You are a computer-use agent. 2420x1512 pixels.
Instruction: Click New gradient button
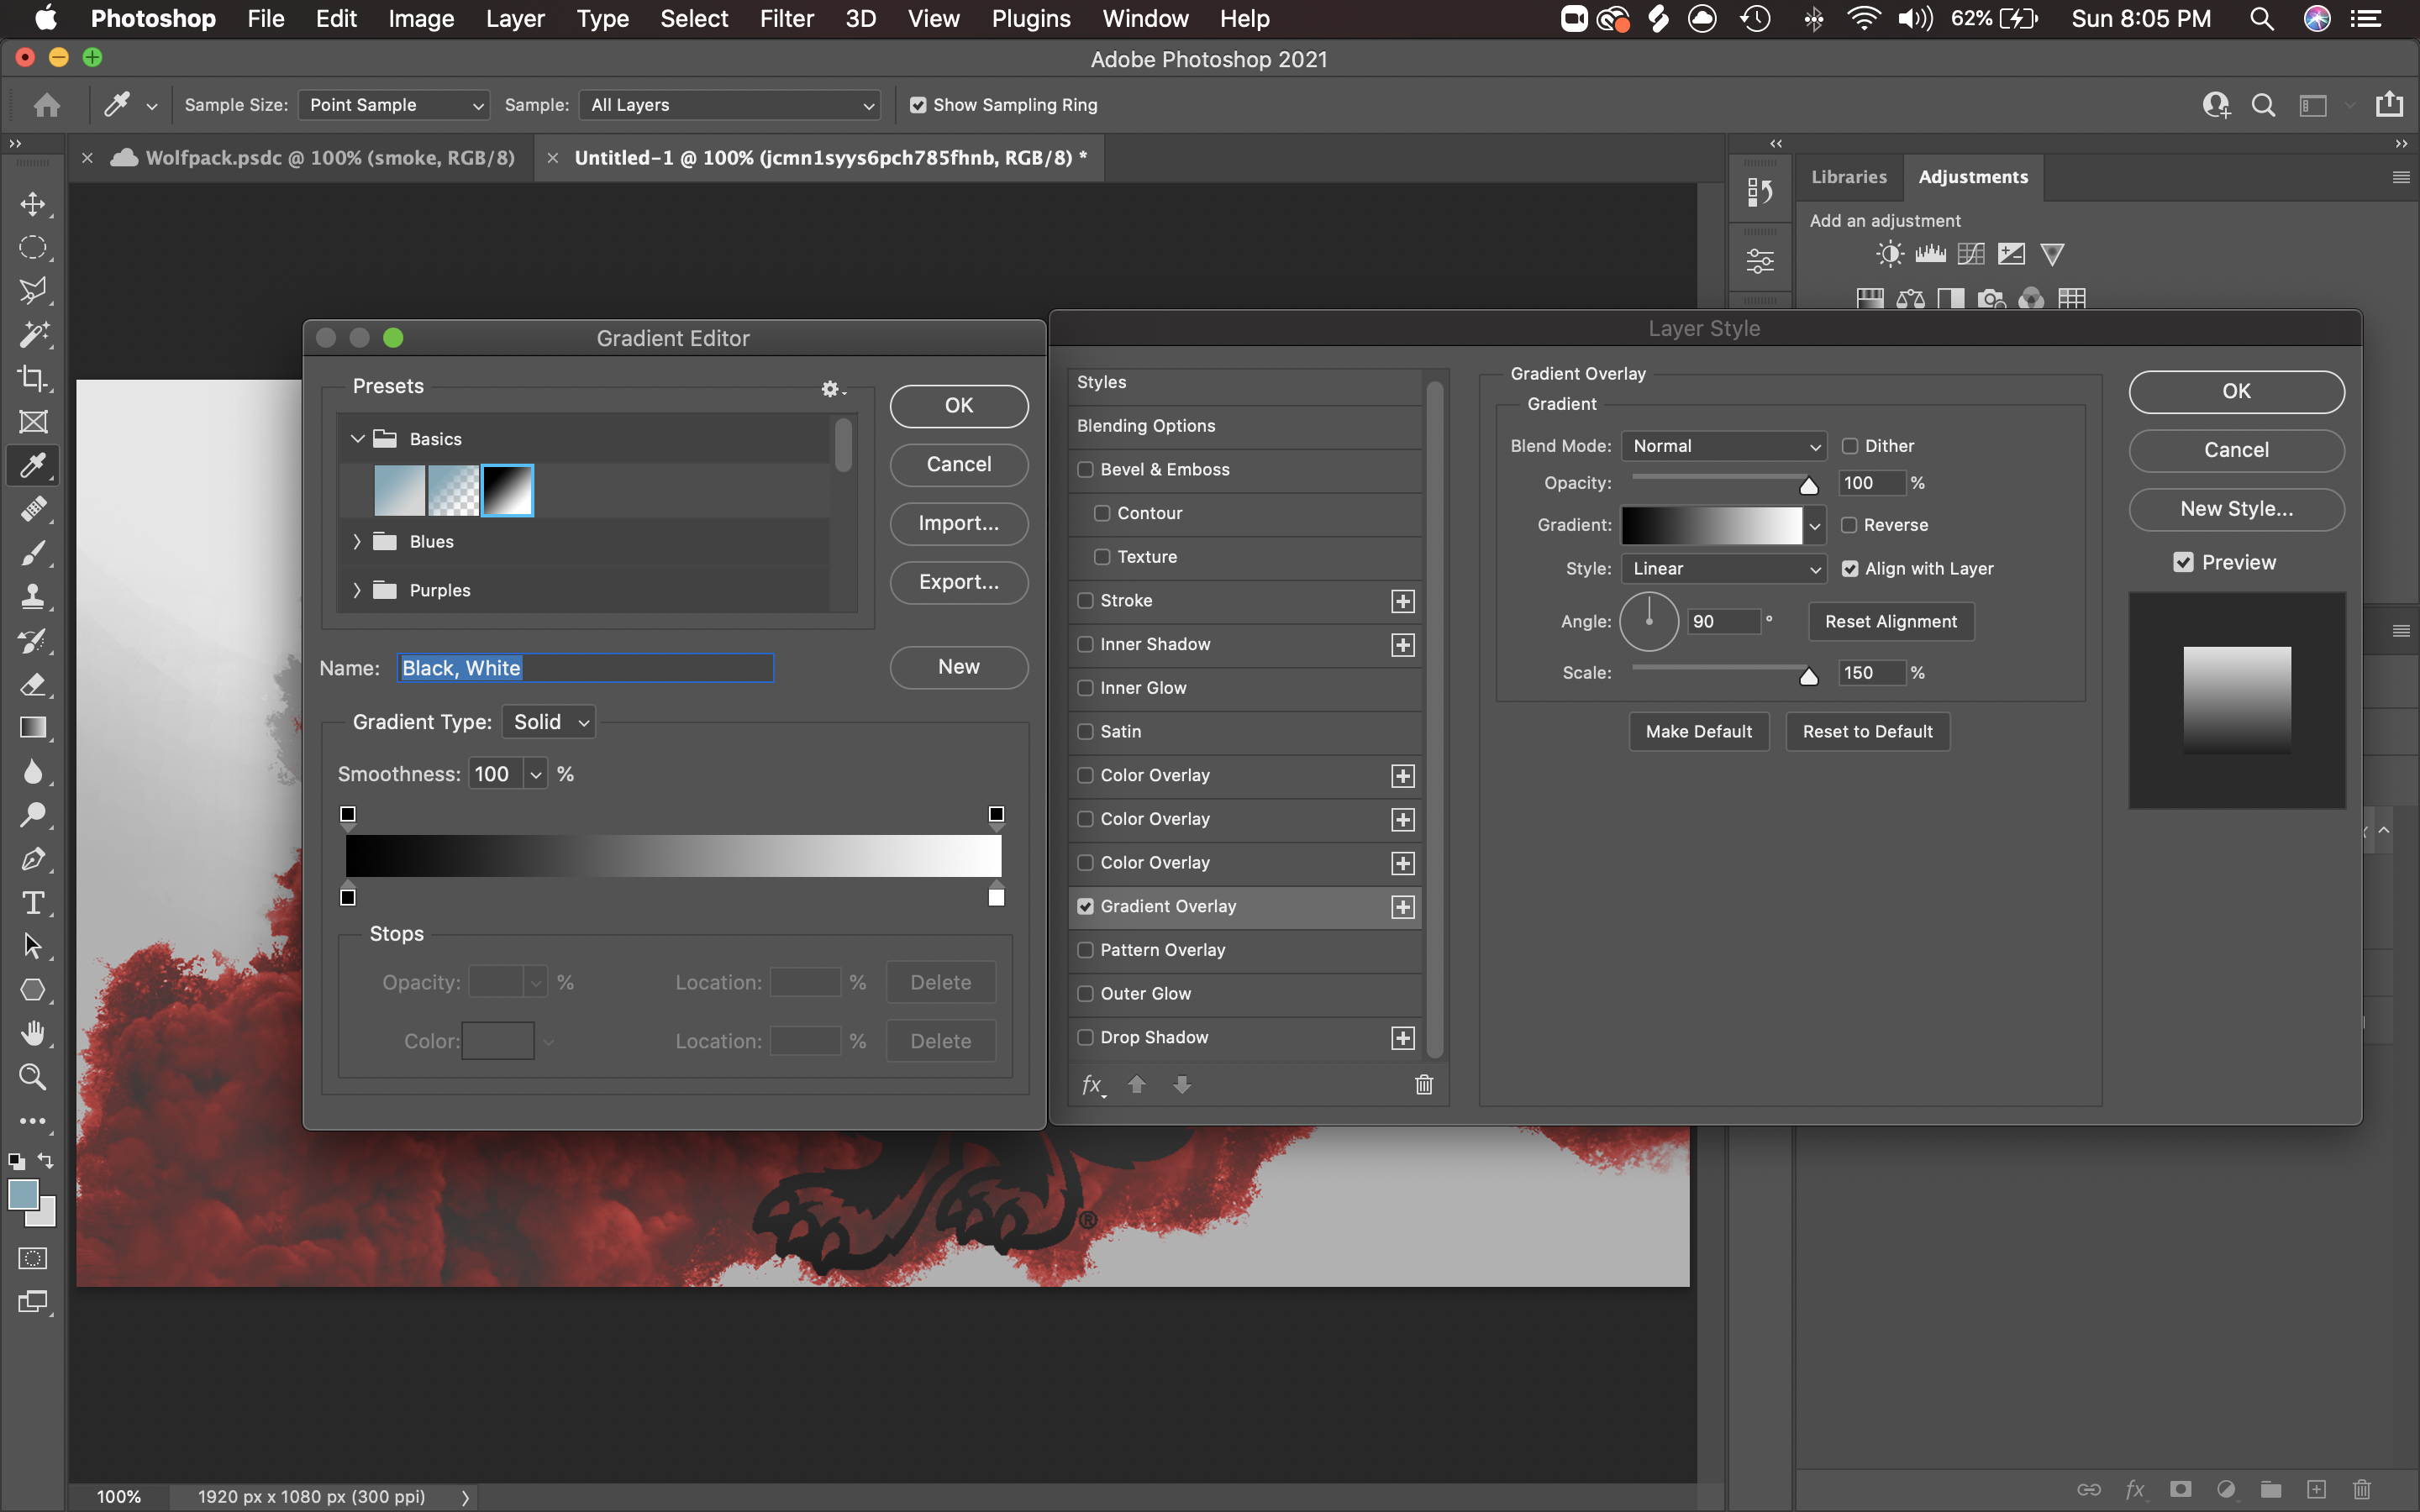pyautogui.click(x=958, y=667)
